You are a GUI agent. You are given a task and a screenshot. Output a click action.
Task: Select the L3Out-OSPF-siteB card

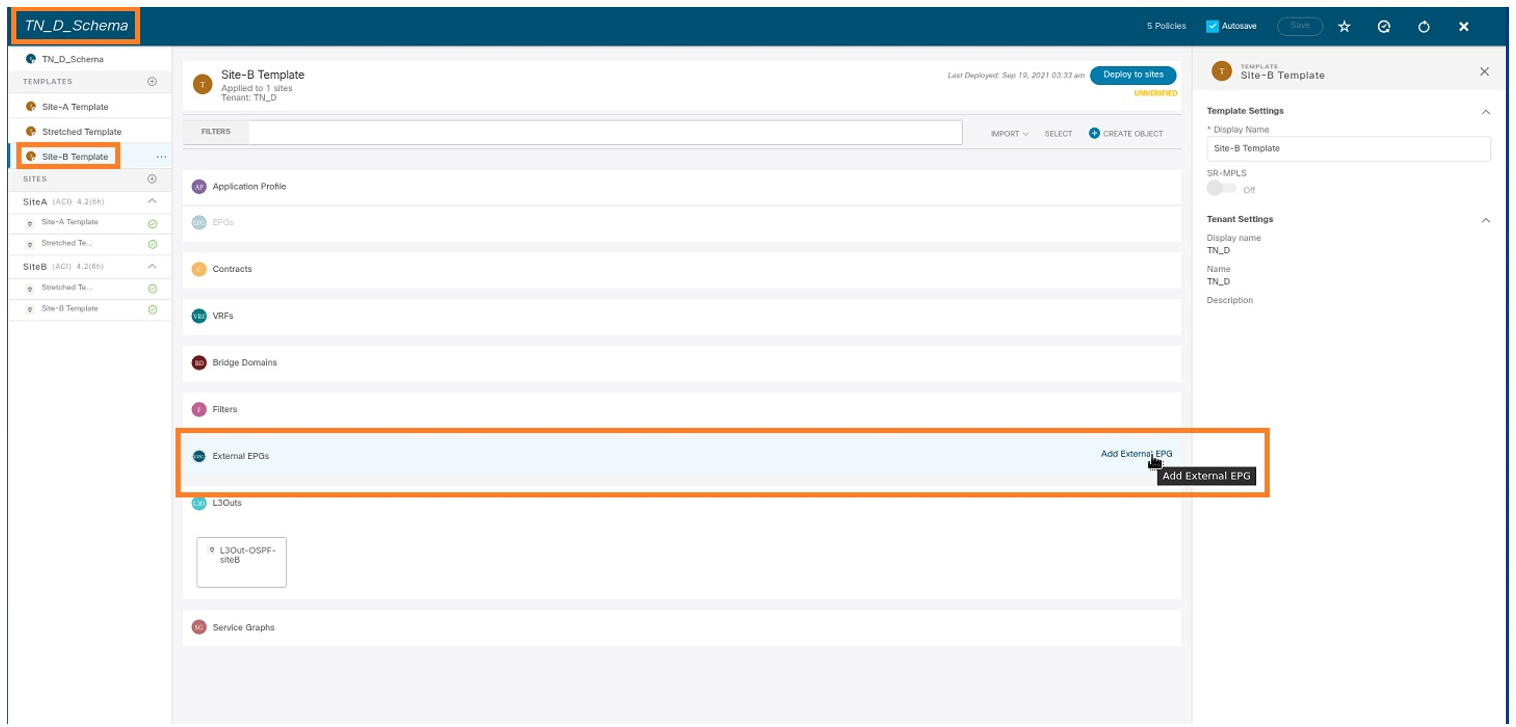(x=241, y=562)
